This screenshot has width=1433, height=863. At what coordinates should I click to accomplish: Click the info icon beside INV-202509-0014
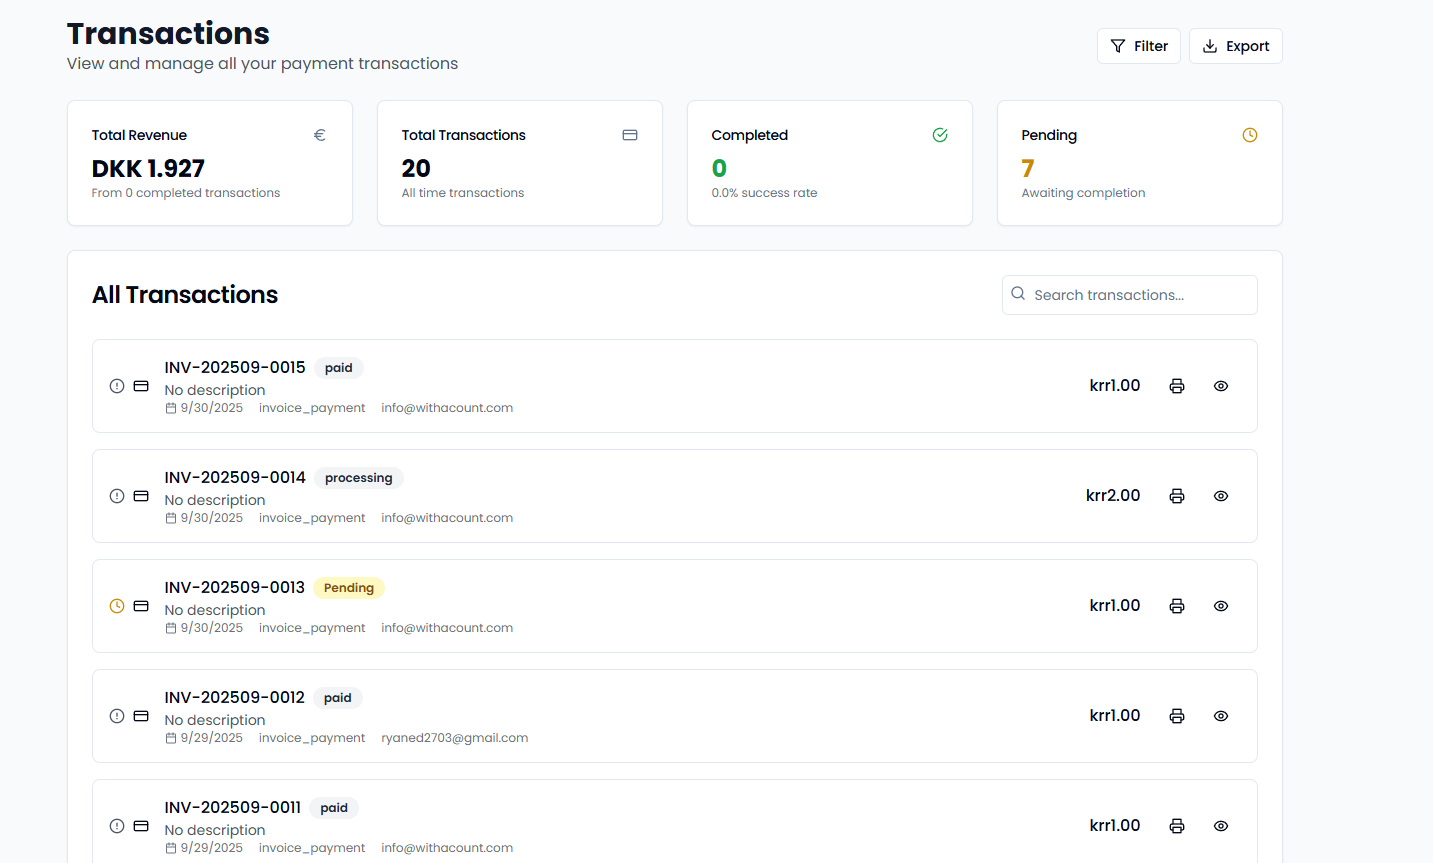[116, 495]
